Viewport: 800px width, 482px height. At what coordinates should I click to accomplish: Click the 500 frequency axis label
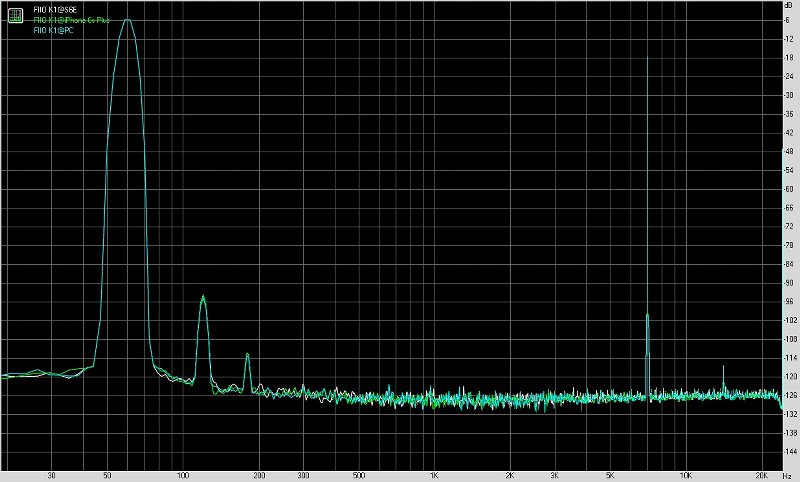[x=358, y=476]
